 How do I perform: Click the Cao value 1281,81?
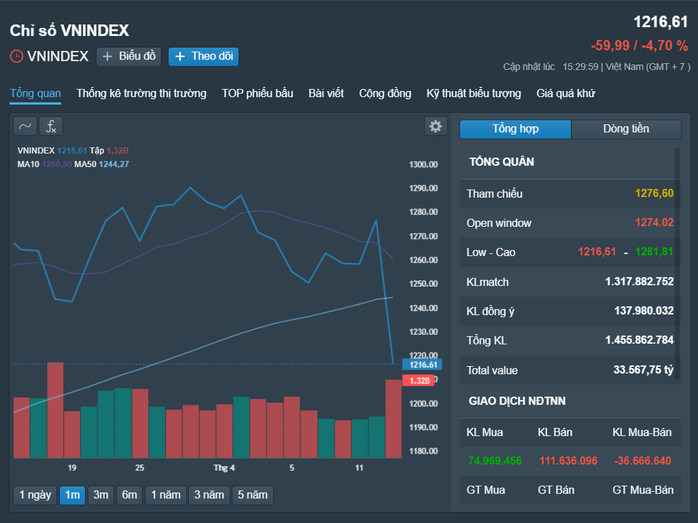(x=654, y=252)
